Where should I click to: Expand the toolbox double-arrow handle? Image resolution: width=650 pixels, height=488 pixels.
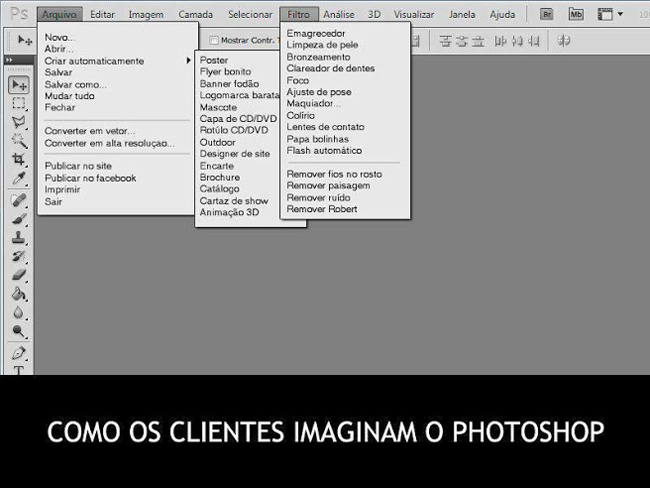tap(9, 60)
